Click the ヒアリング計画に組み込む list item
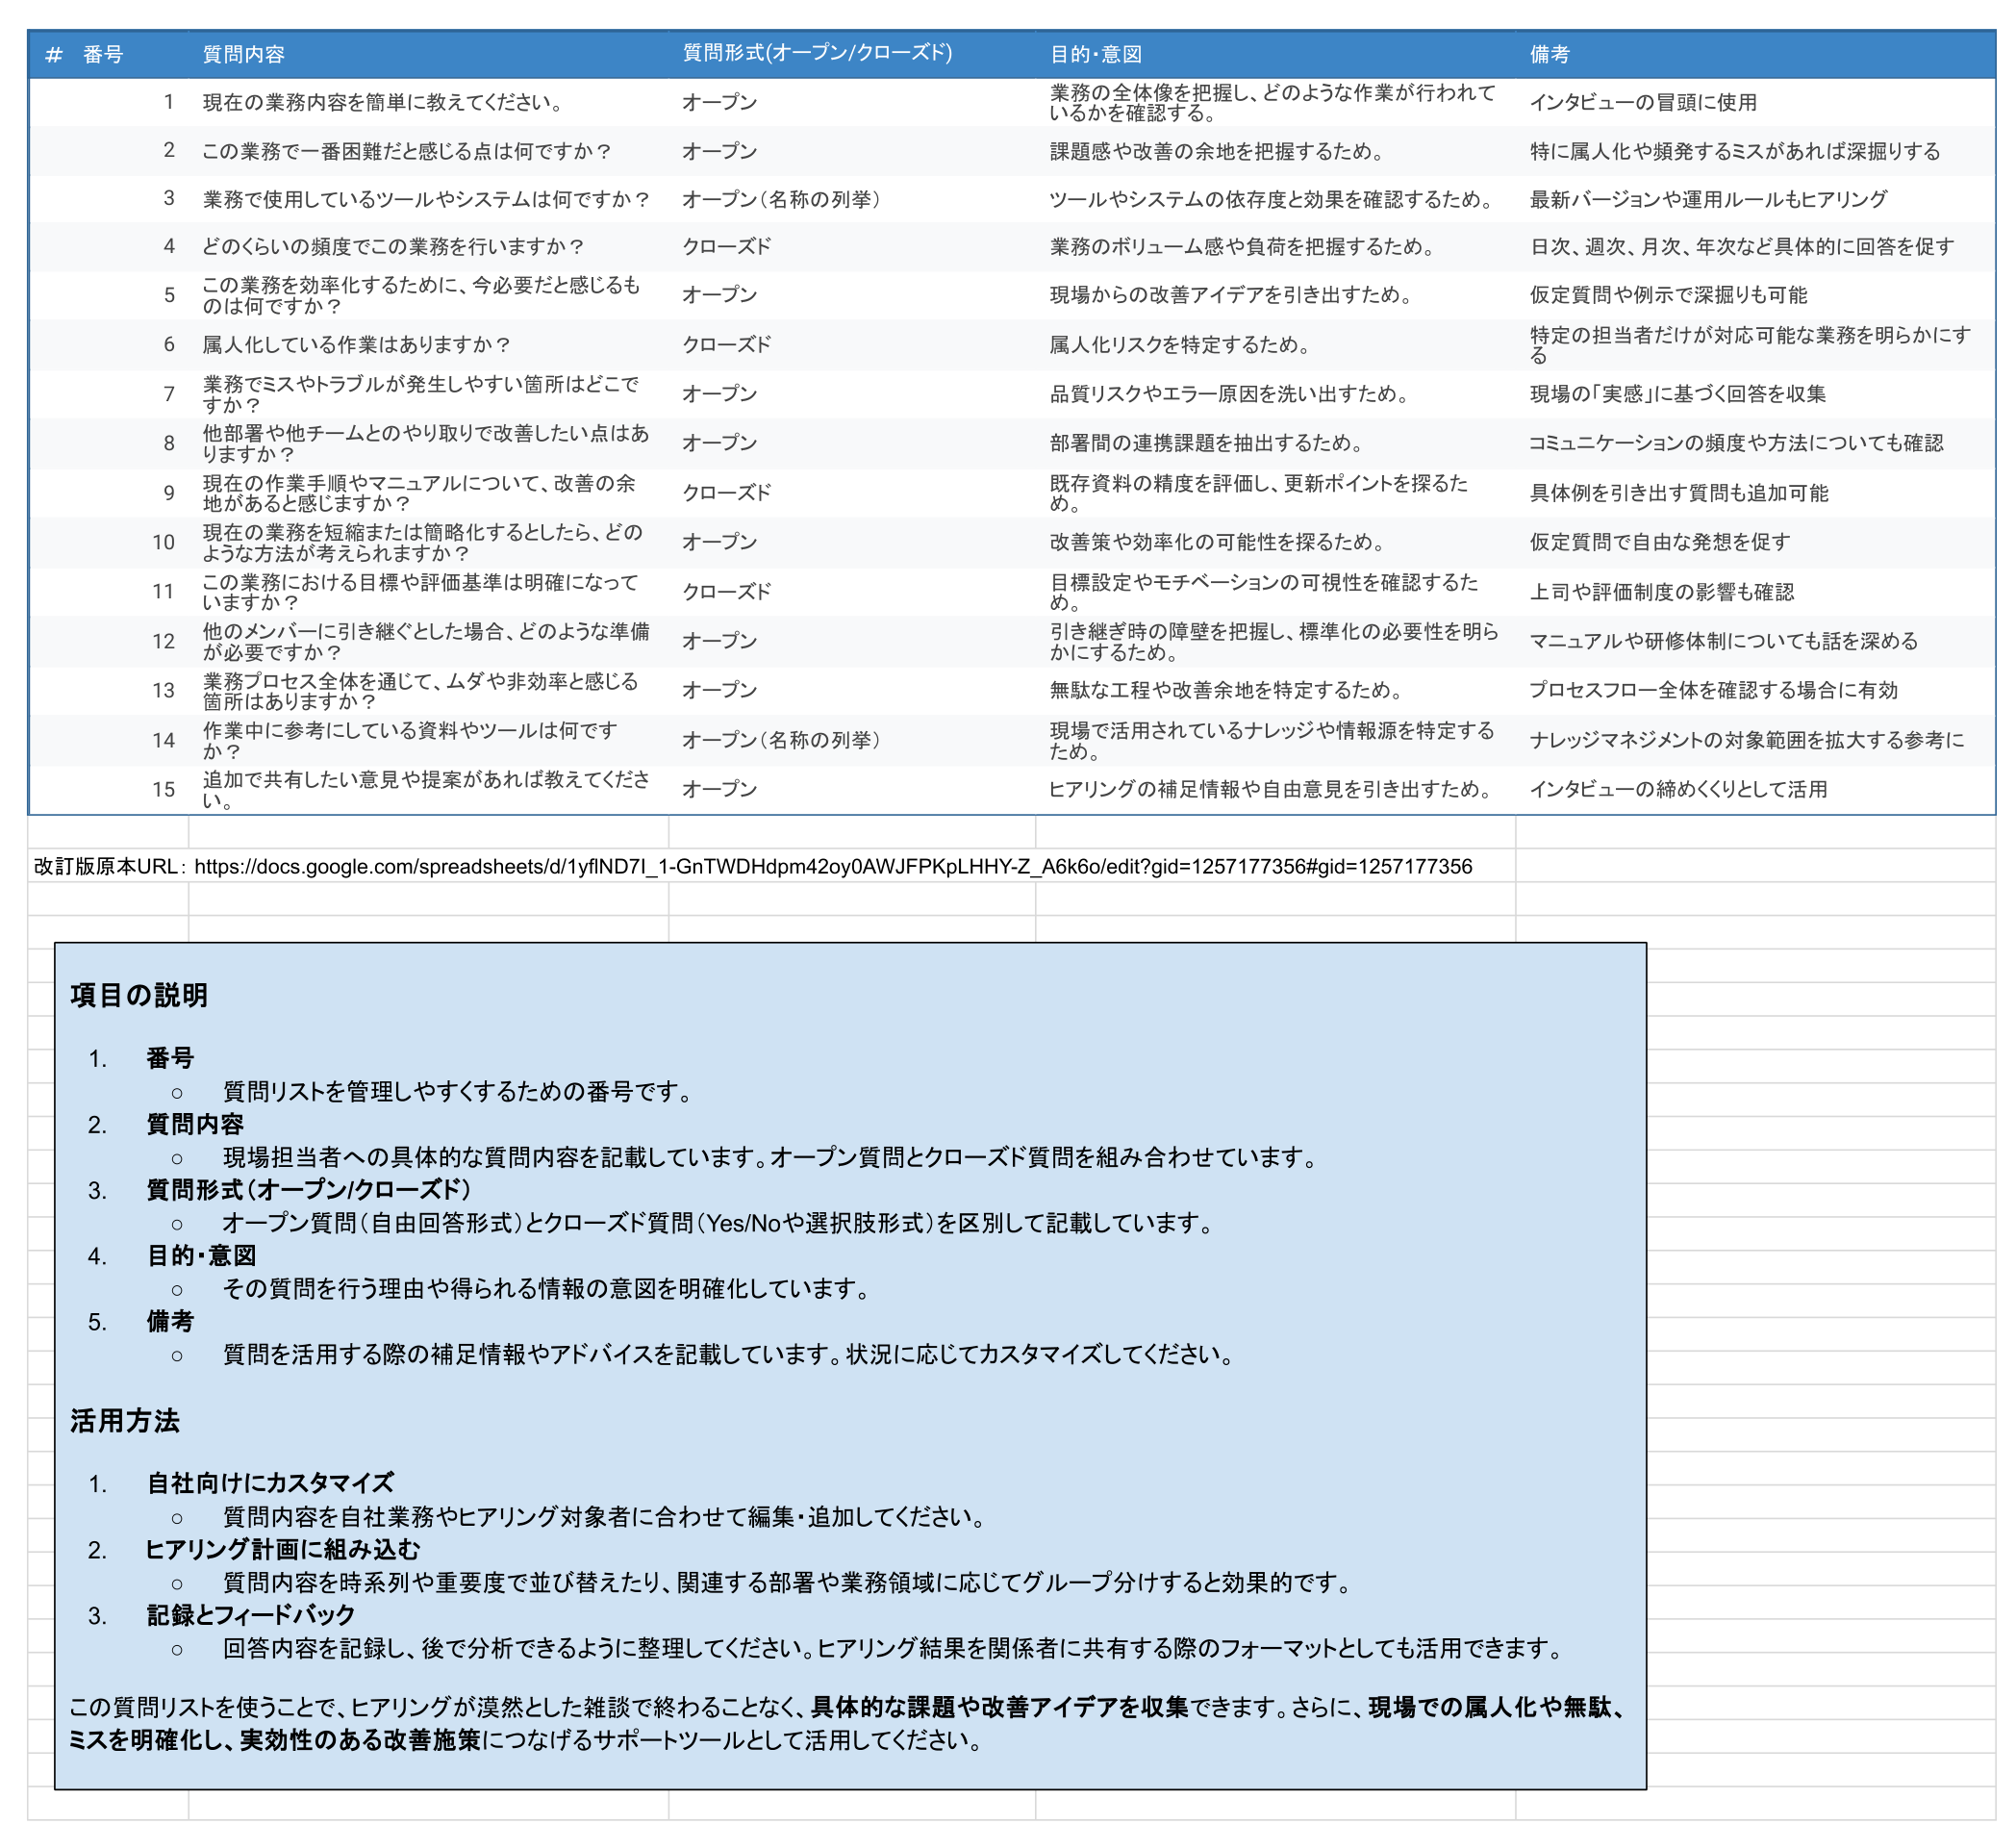2016x1824 pixels. coord(283,1549)
